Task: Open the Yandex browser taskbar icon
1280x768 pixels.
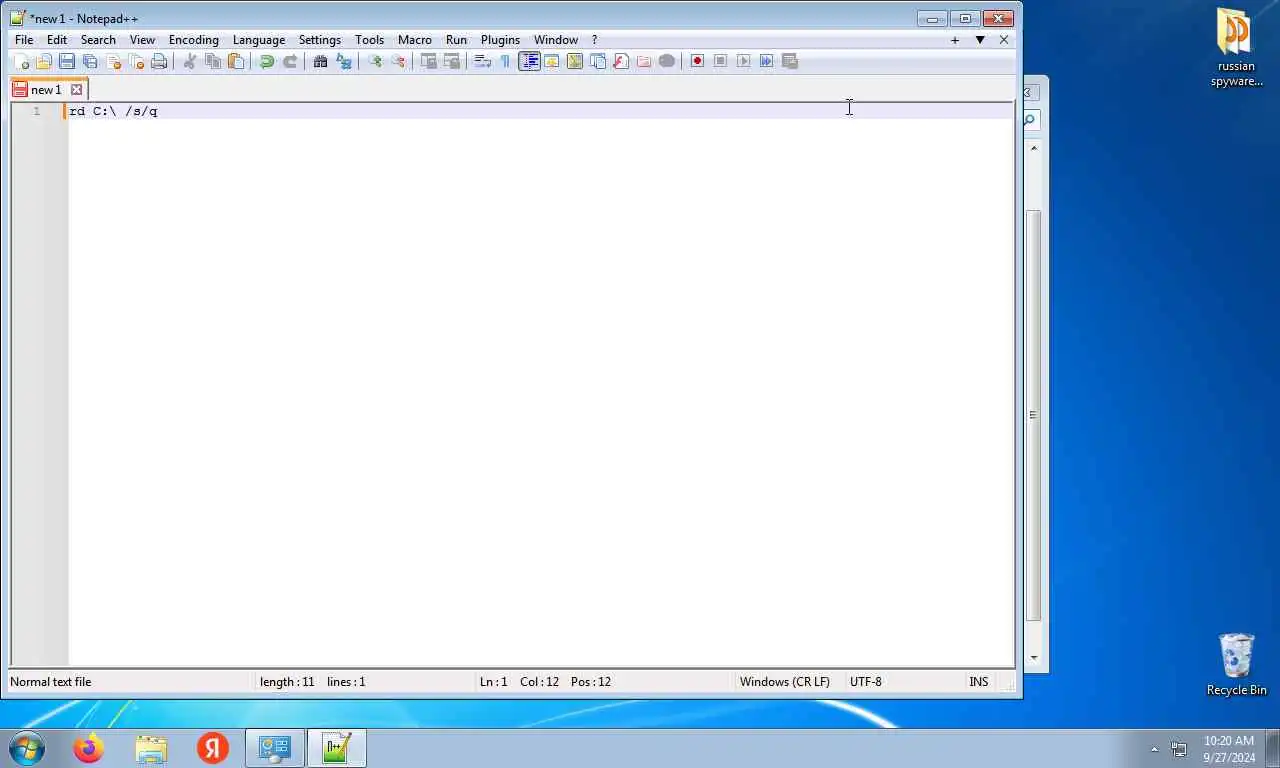Action: 212,747
